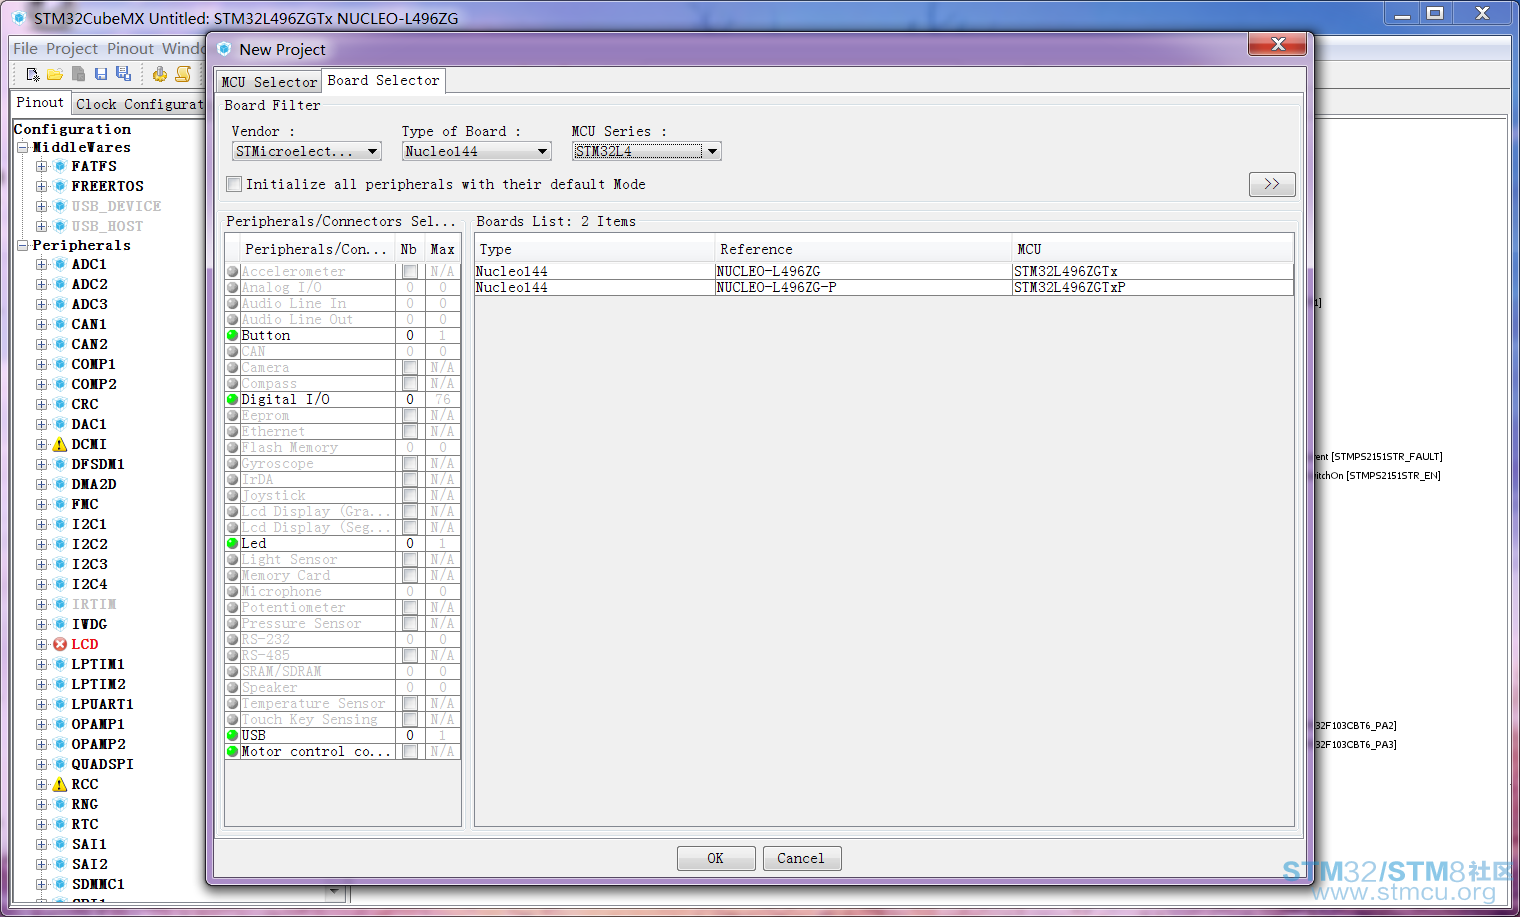Click the cube icon beside I2C1
The height and width of the screenshot is (917, 1520).
(x=60, y=525)
